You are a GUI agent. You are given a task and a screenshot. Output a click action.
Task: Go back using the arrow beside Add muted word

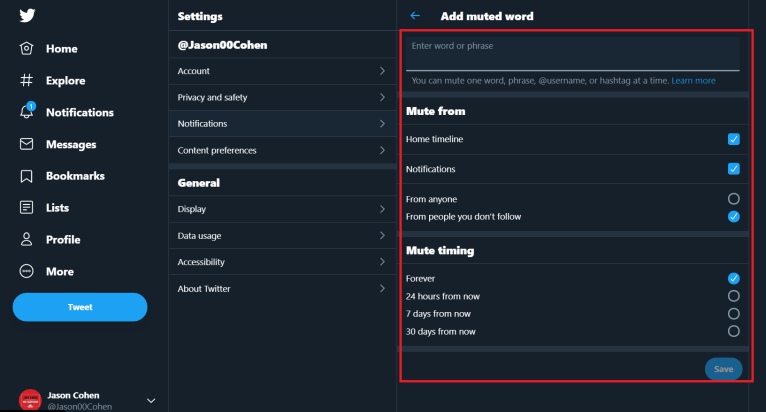[x=415, y=16]
